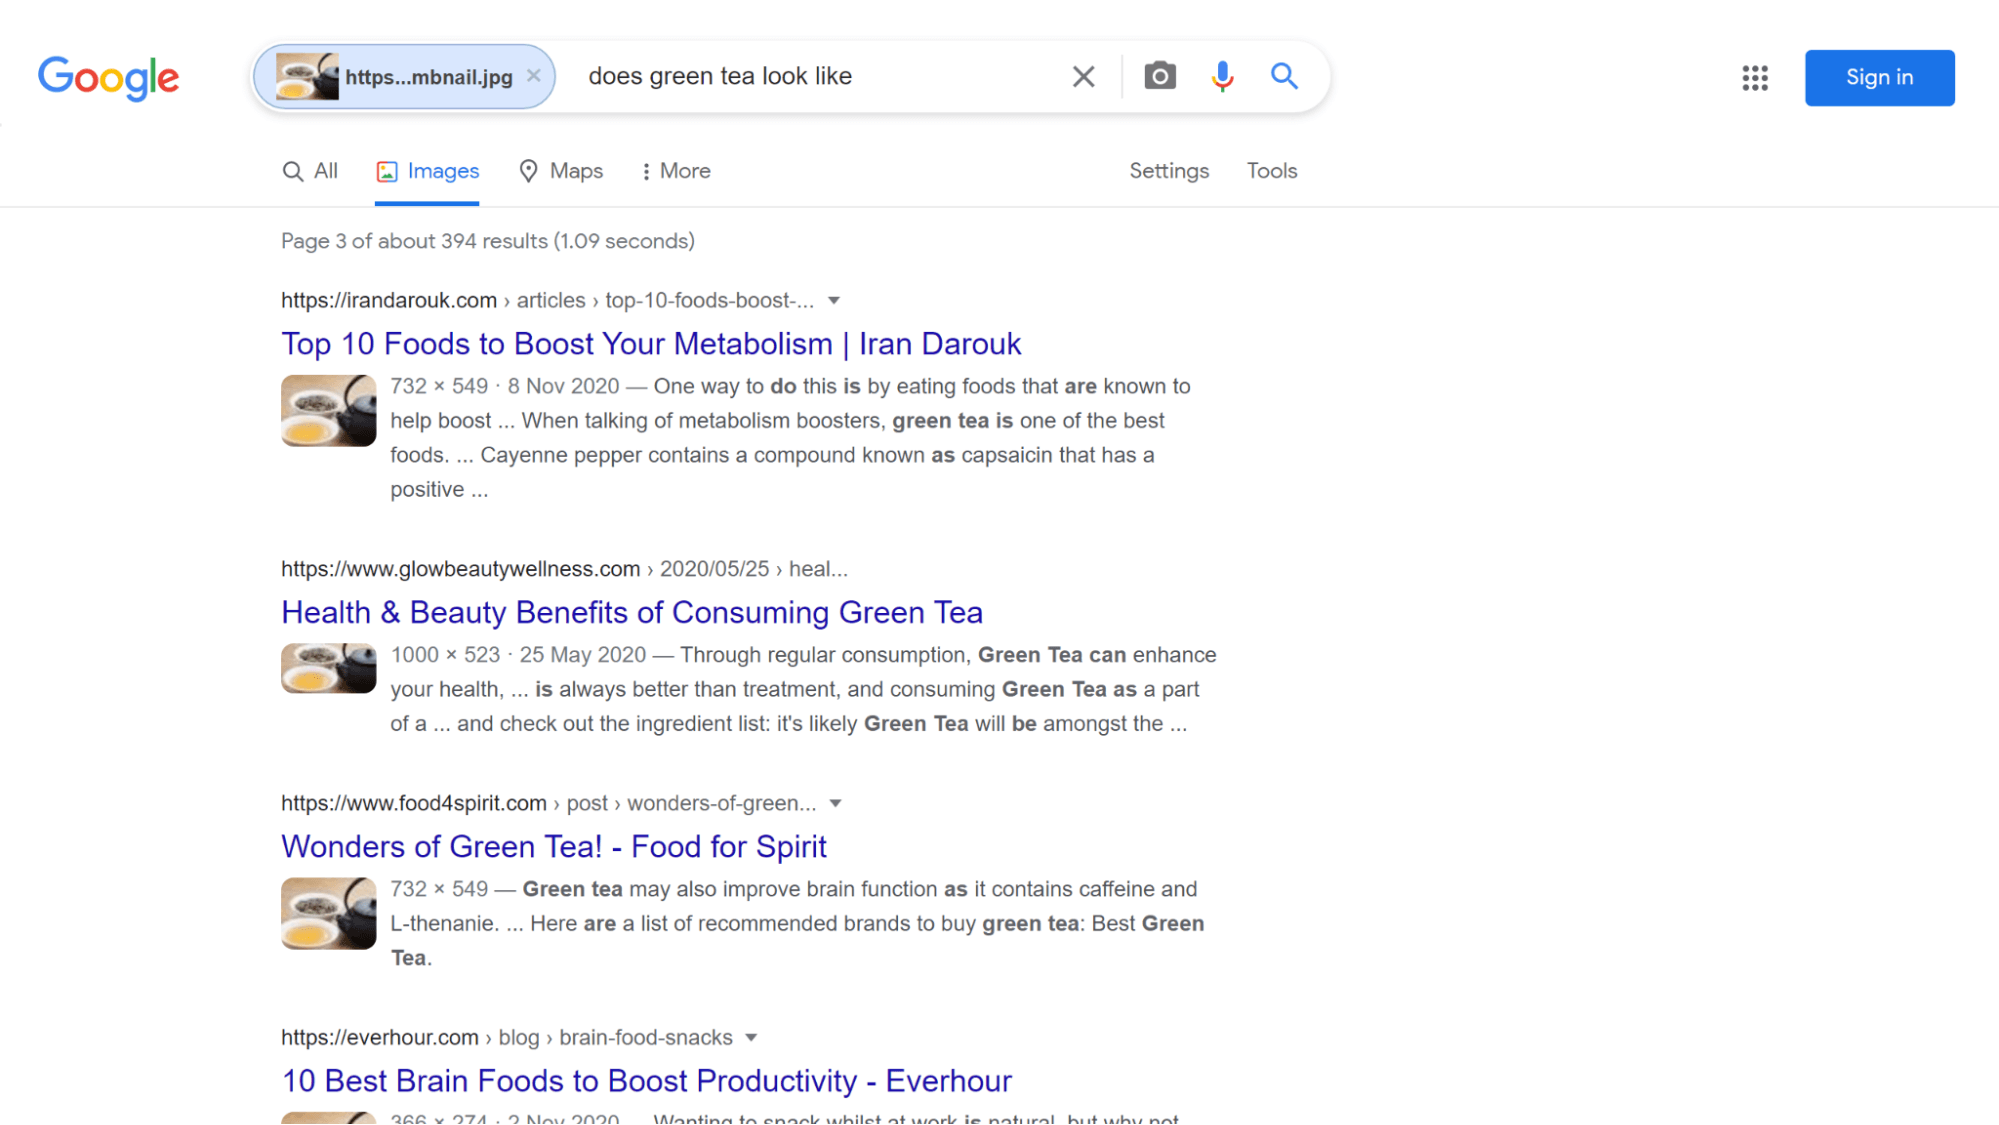Click the blue Google search magnifier icon

click(1282, 76)
